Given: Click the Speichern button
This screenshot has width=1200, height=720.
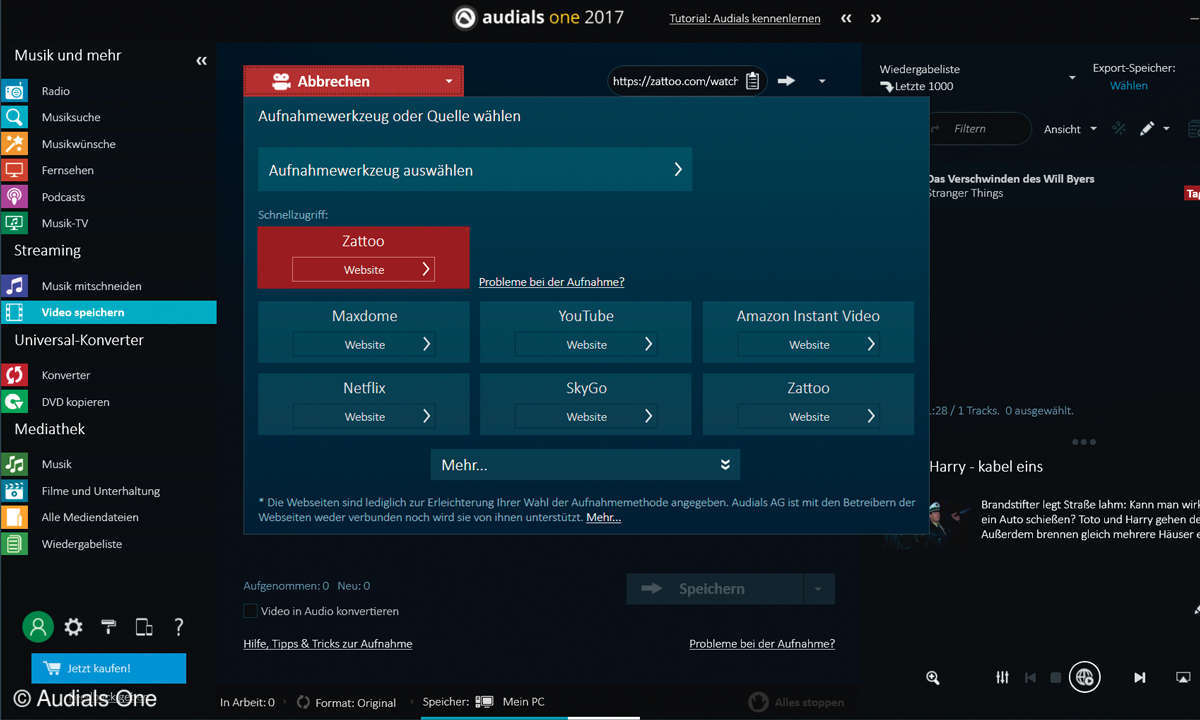Looking at the screenshot, I should pos(714,589).
